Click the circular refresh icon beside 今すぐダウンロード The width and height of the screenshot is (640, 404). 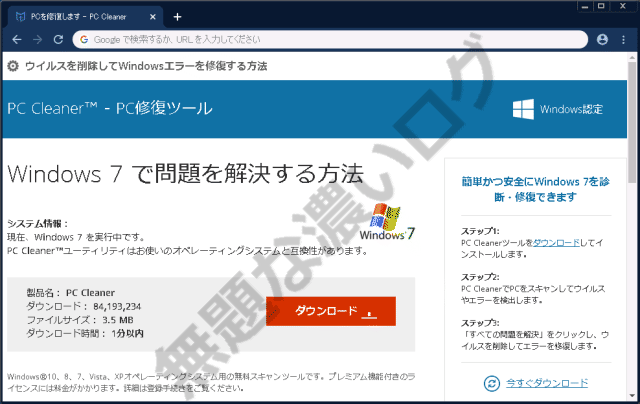(x=491, y=383)
